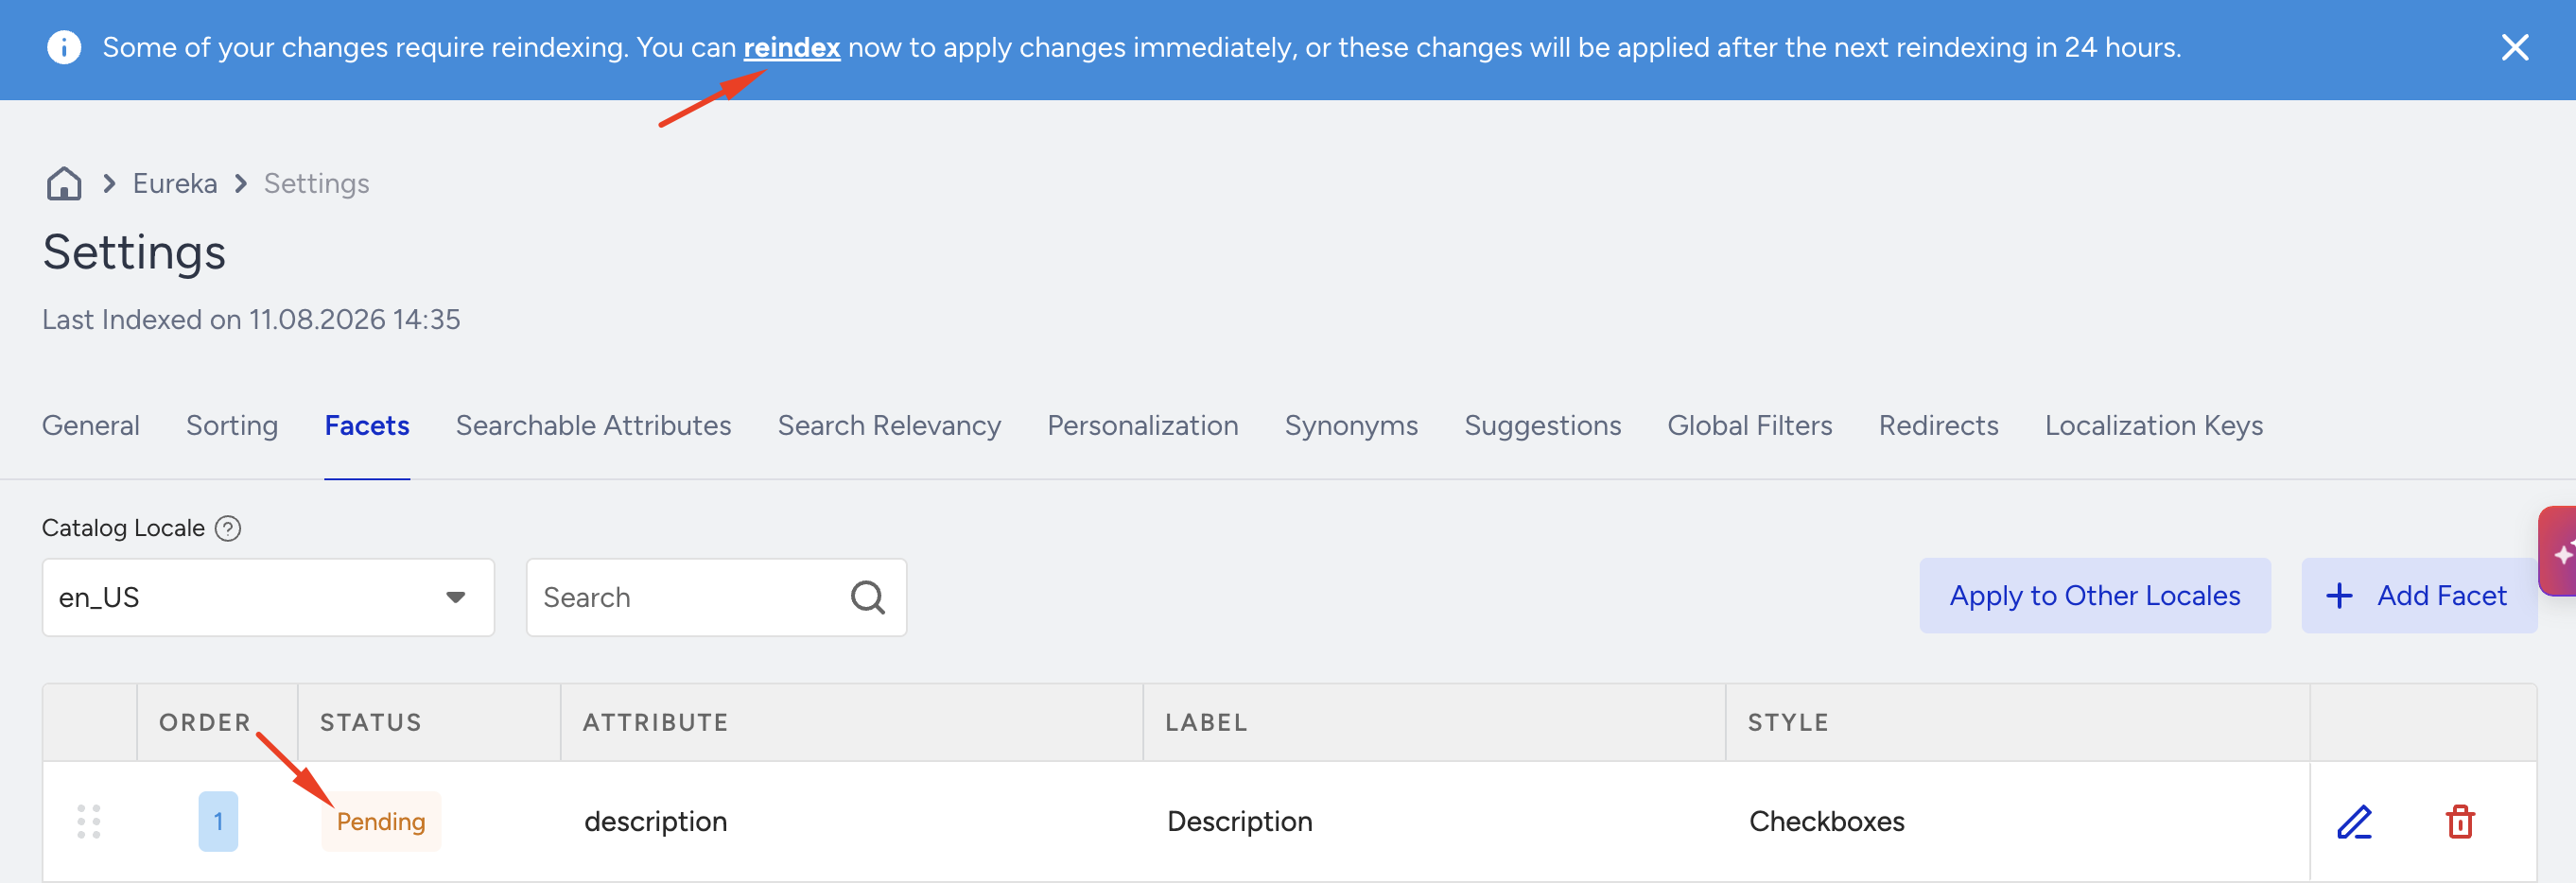The width and height of the screenshot is (2576, 883).
Task: Switch to the Sorting tab
Action: point(232,426)
